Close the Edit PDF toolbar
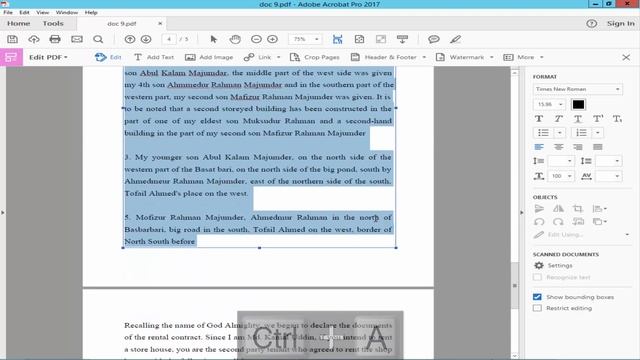The image size is (640, 360). pos(626,58)
